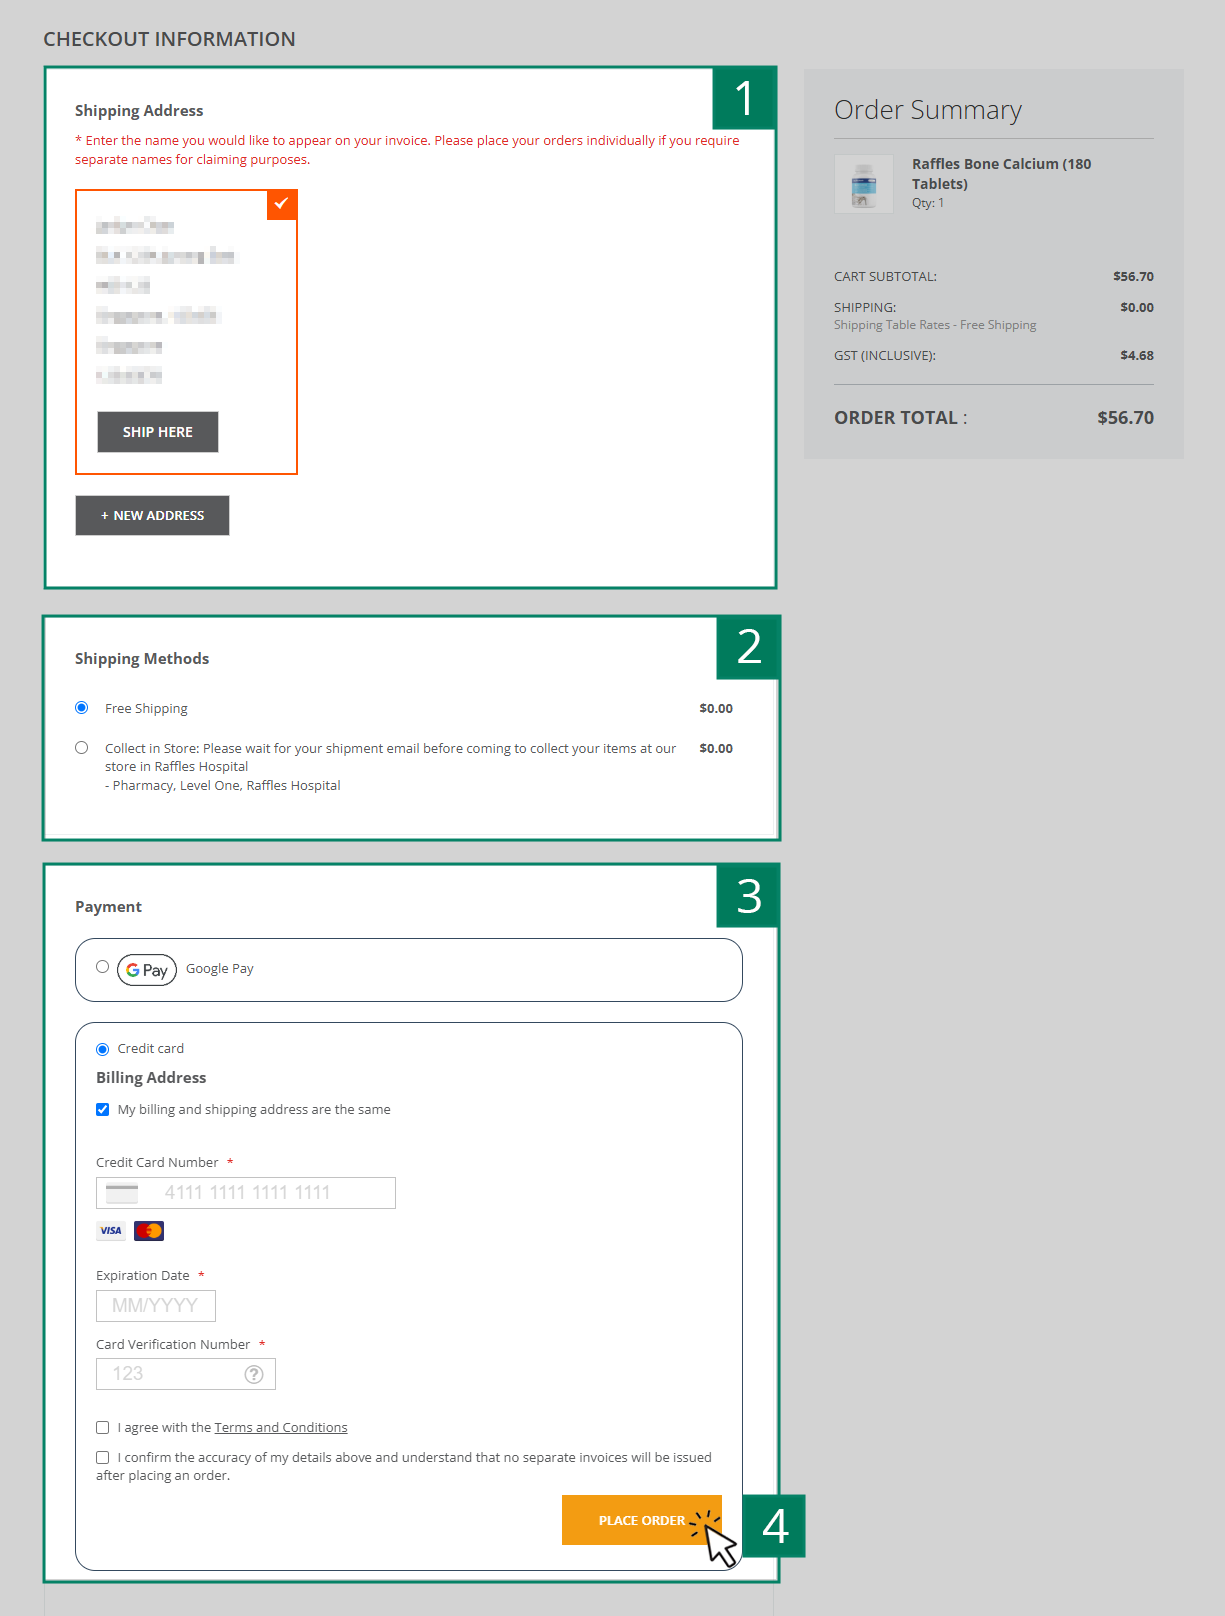
Task: Add a new address with New Address button
Action: point(152,516)
